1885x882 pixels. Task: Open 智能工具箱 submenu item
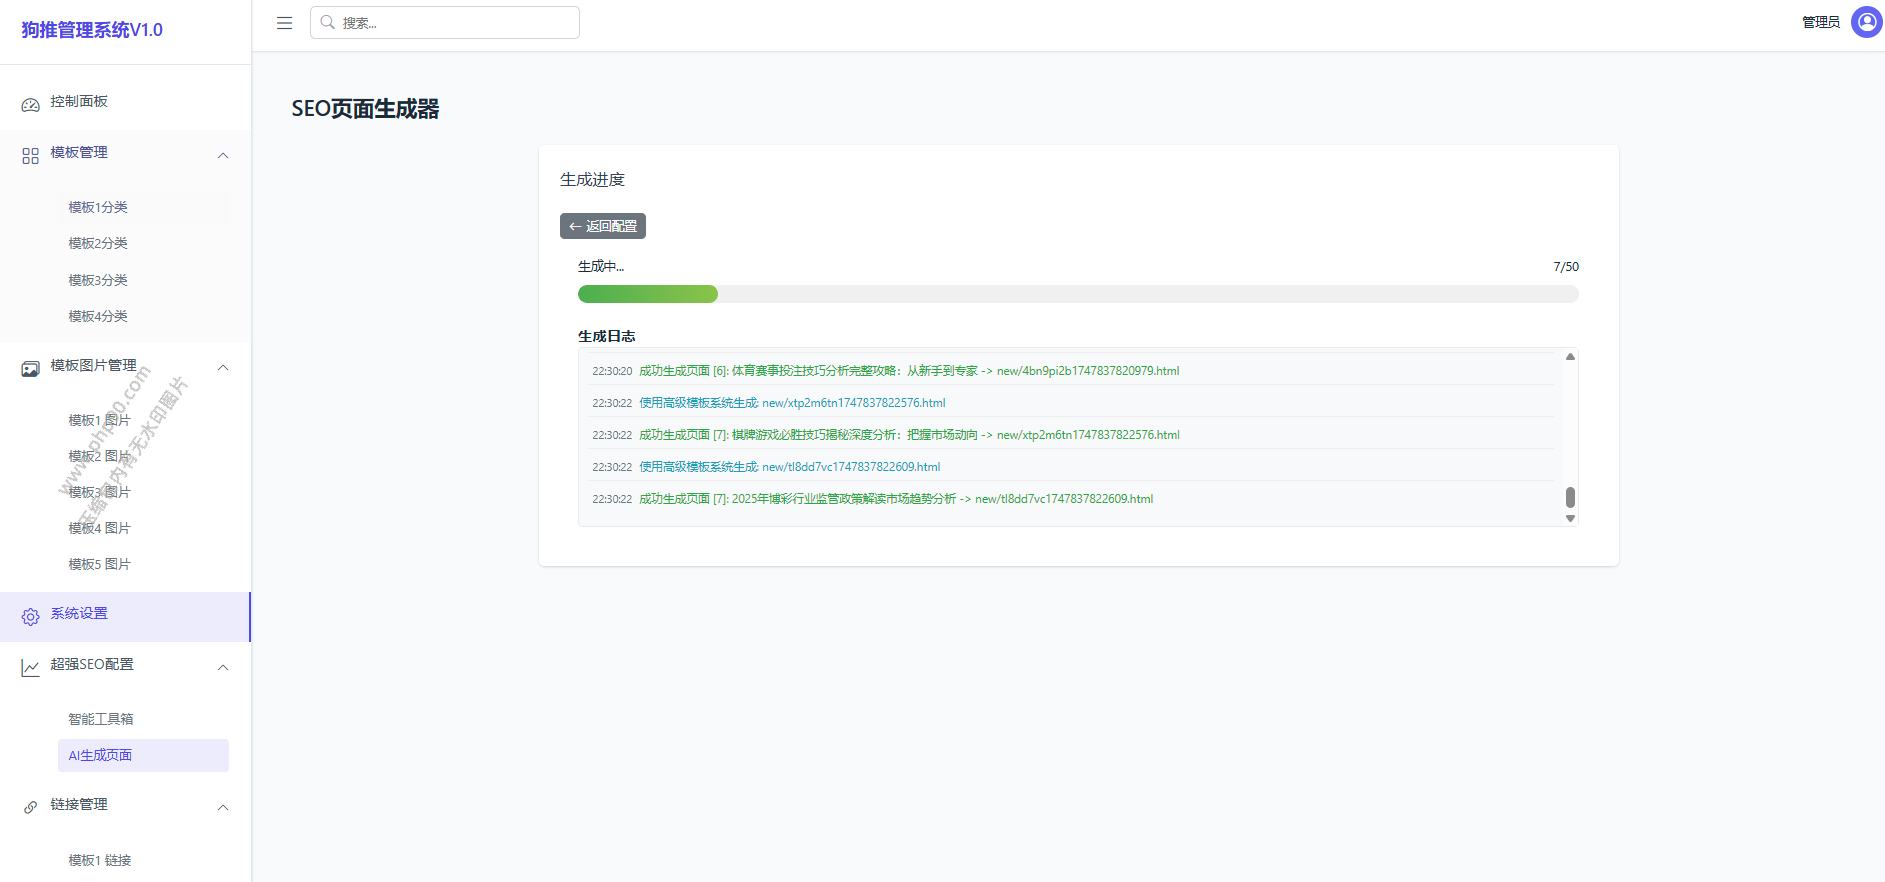100,719
